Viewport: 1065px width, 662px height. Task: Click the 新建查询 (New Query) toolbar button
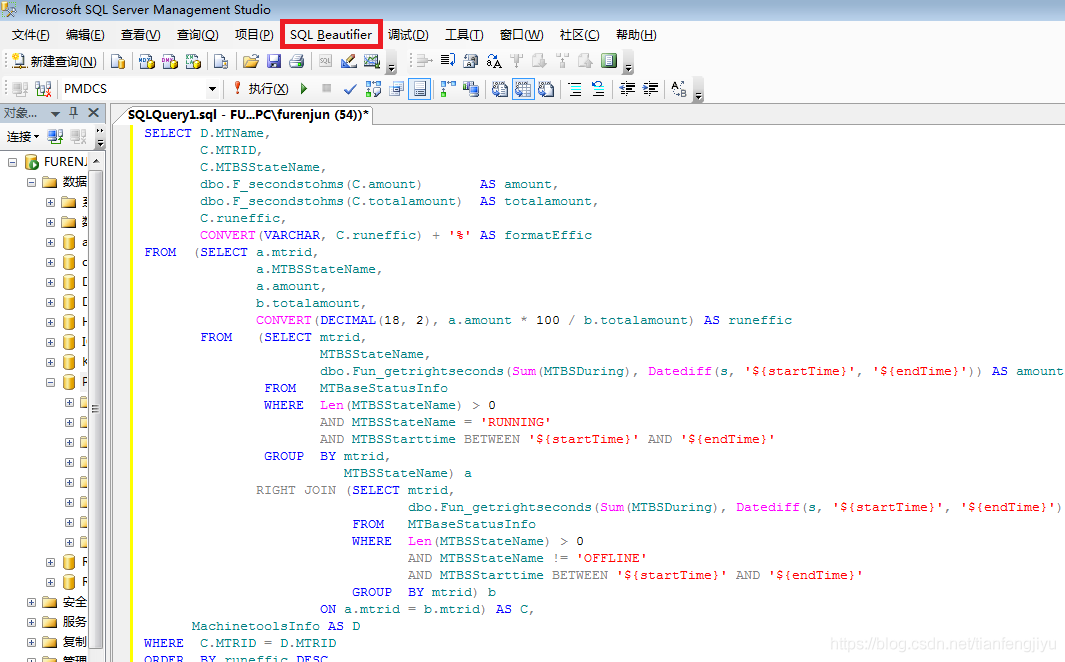pos(54,62)
